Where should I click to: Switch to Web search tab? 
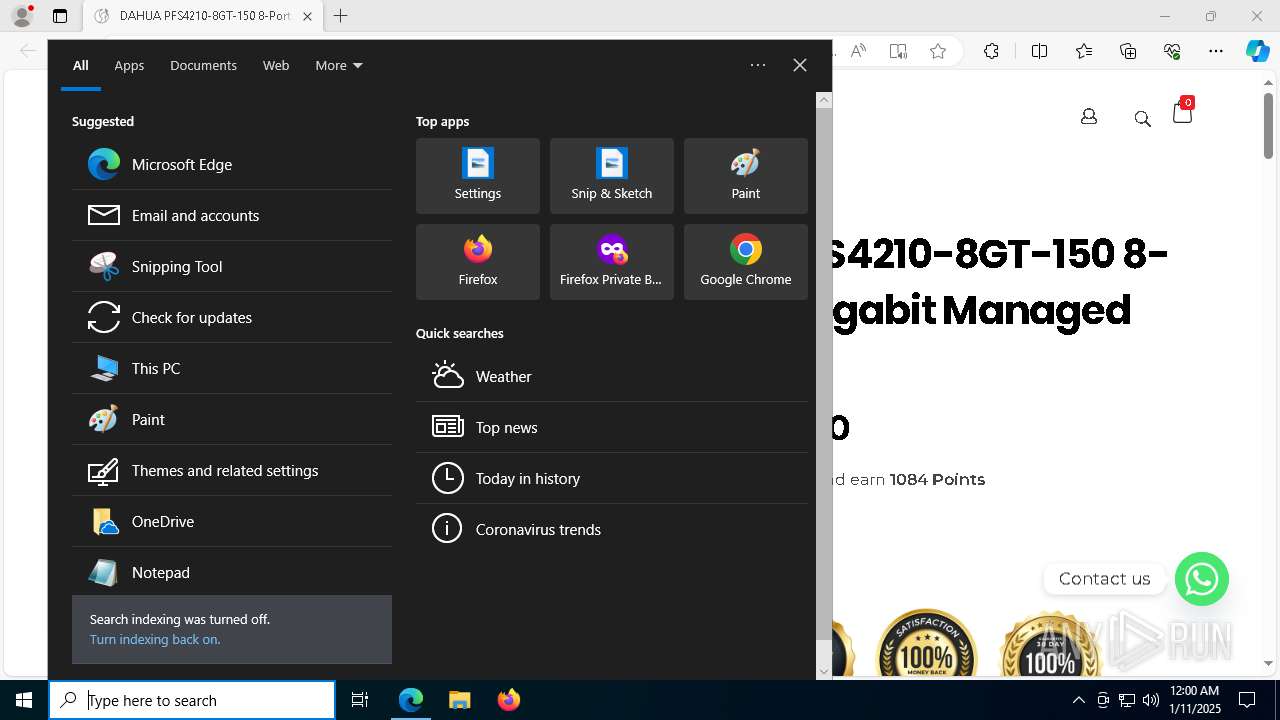[x=276, y=65]
